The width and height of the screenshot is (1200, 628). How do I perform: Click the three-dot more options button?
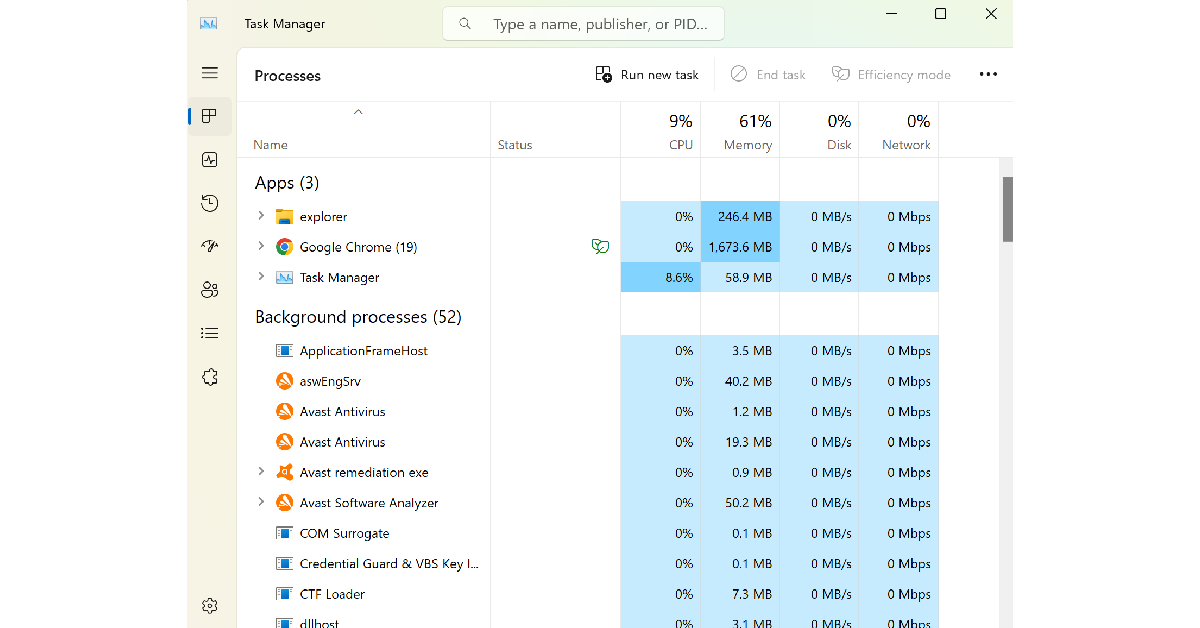[988, 75]
